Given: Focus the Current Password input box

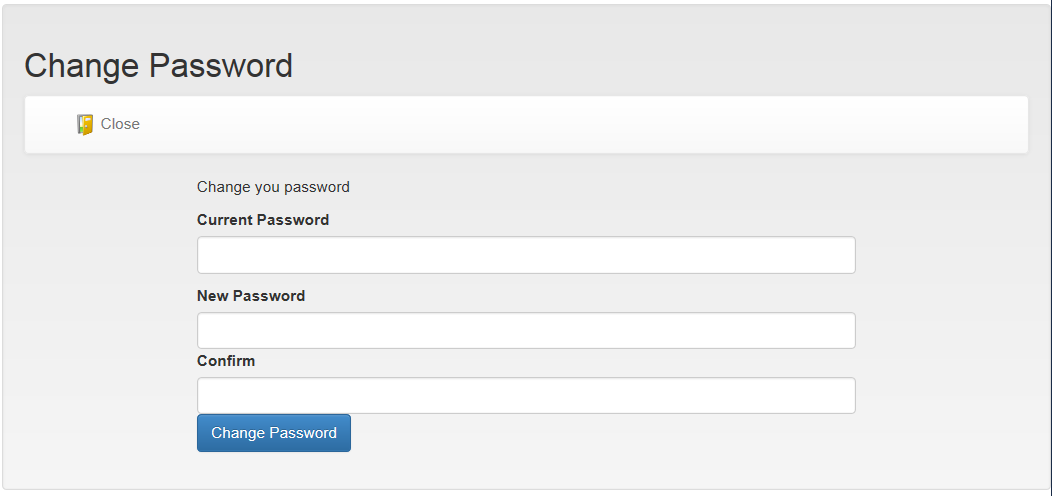Looking at the screenshot, I should coord(526,255).
